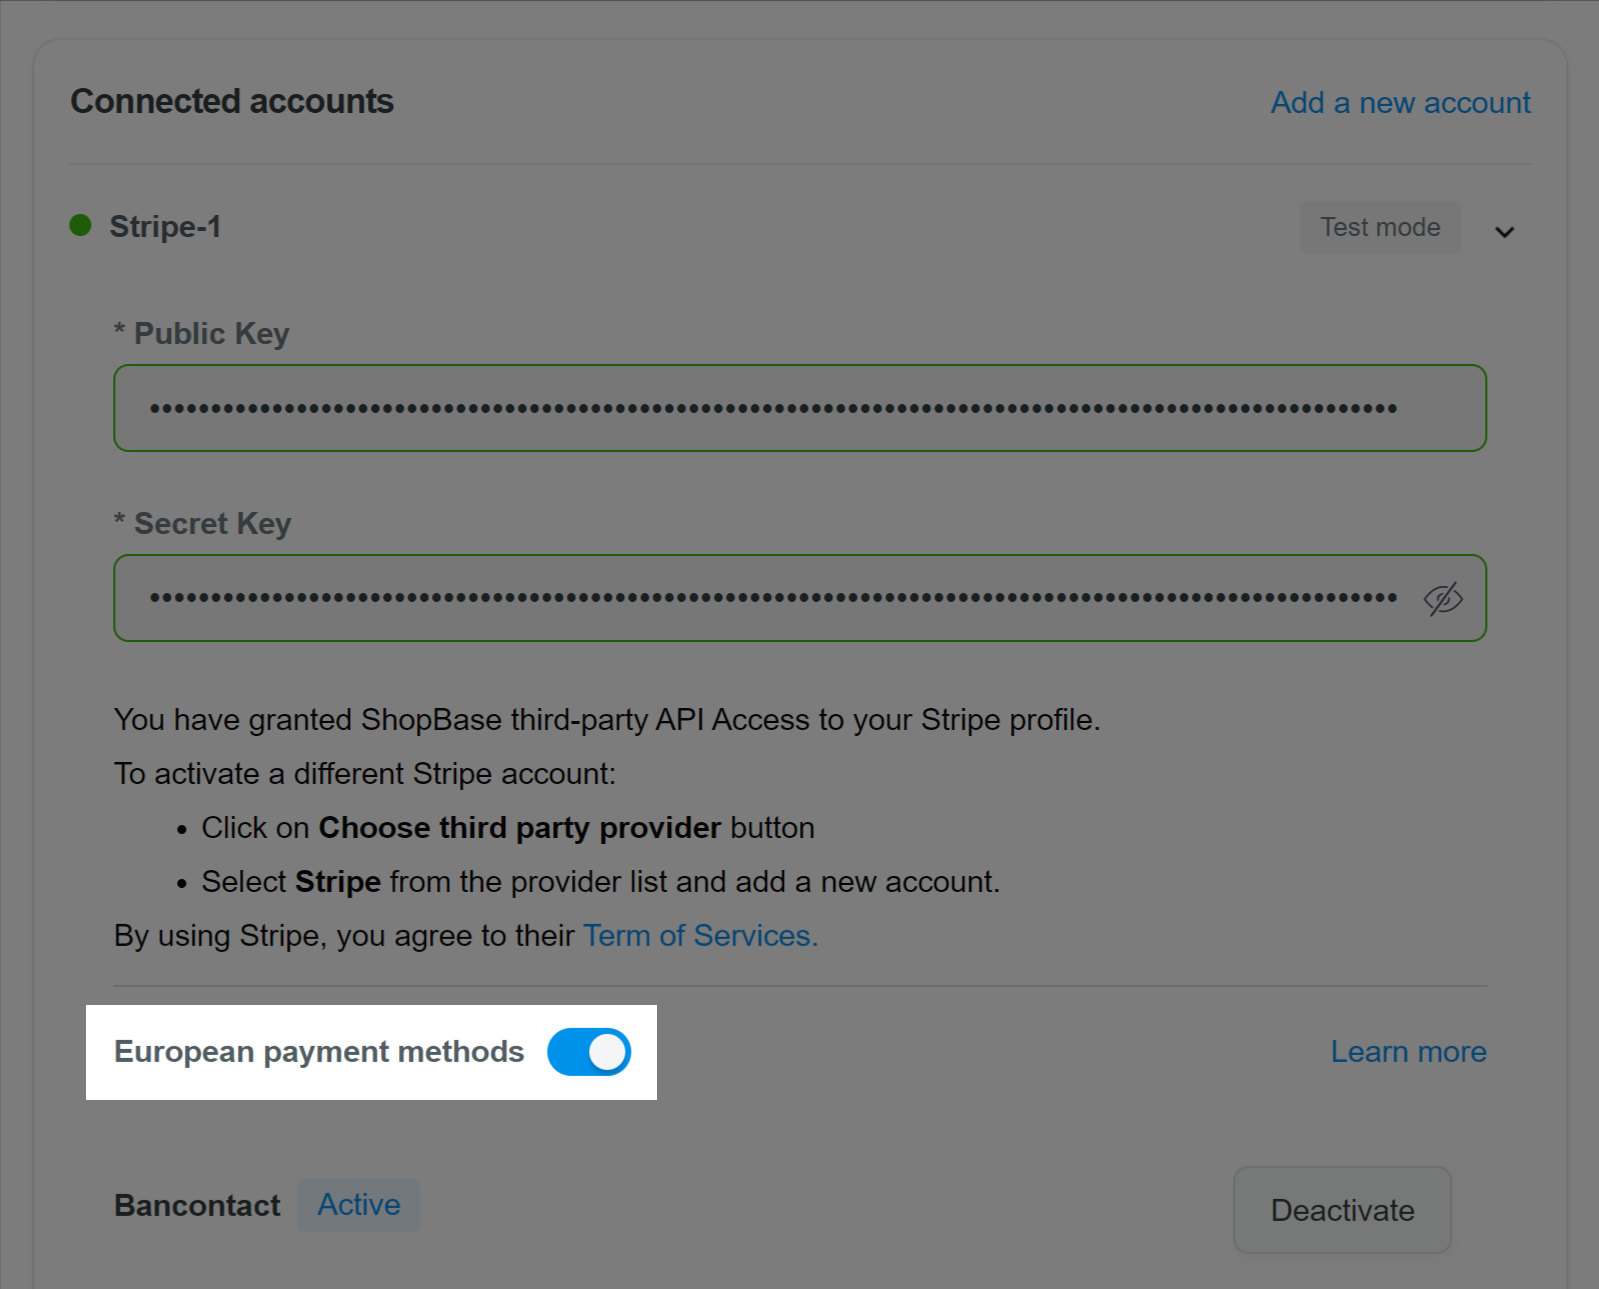
Task: Click the European payment methods label
Action: (x=319, y=1052)
